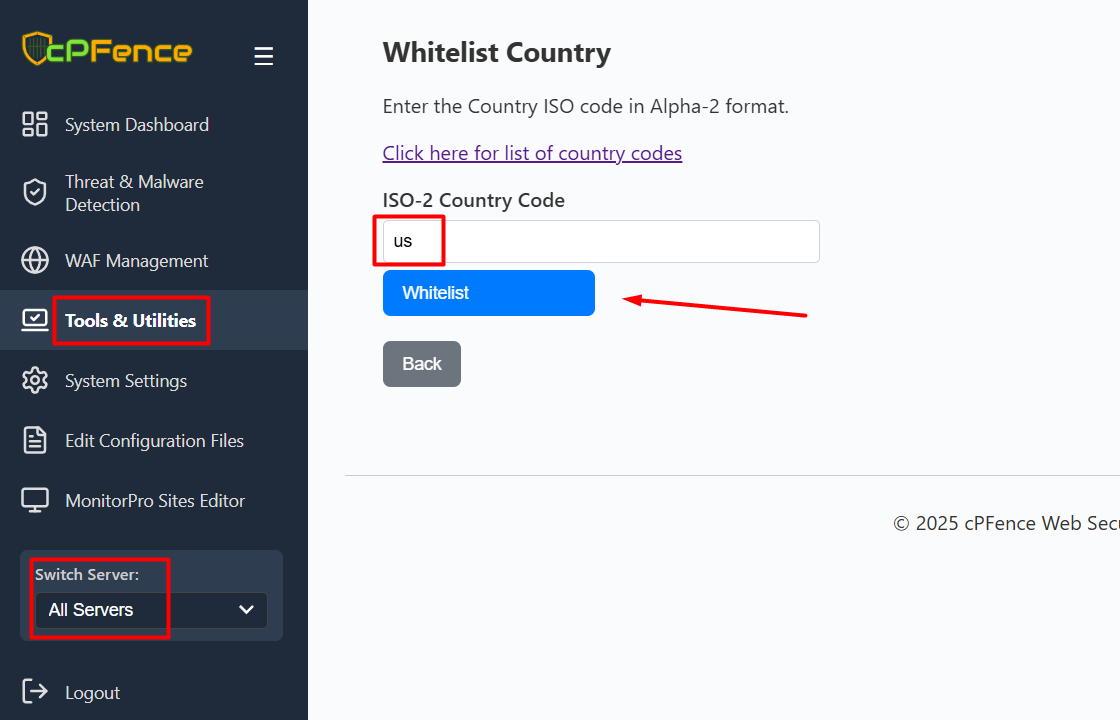The image size is (1120, 720).
Task: Click the MonitorPro Sites Editor screen icon
Action: click(x=35, y=501)
